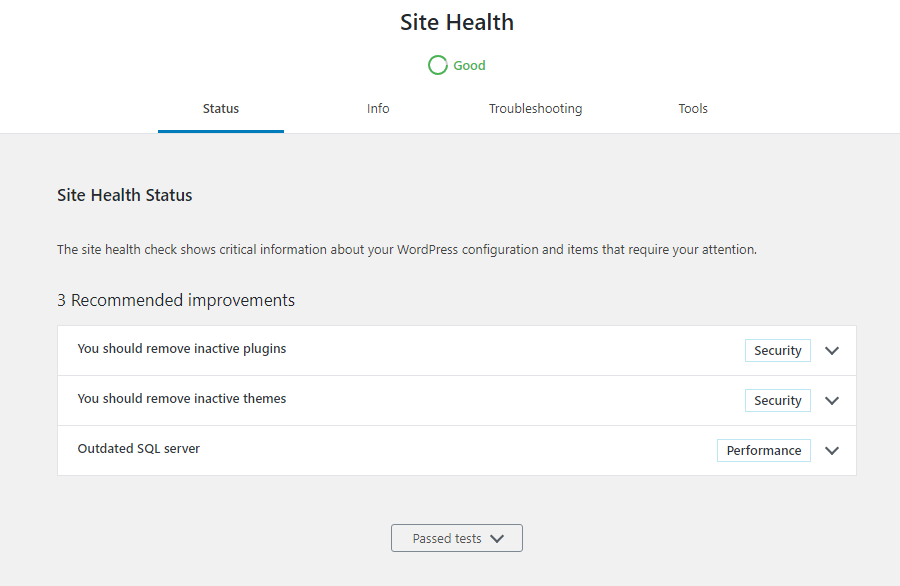Click the Performance badge label

(x=764, y=451)
